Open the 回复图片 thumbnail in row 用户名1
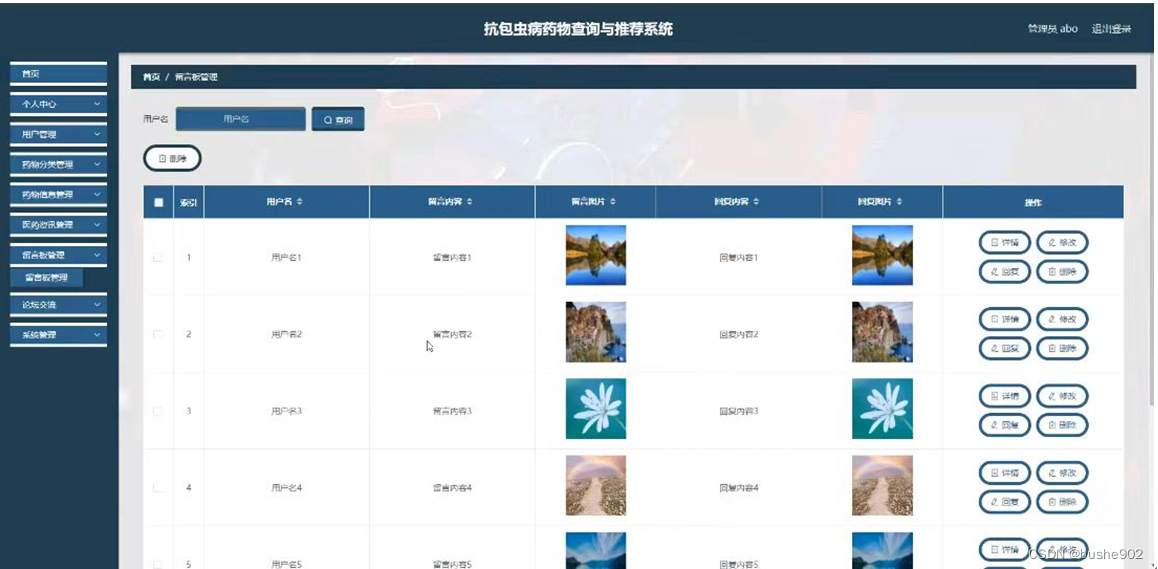The width and height of the screenshot is (1158, 569). [x=882, y=255]
